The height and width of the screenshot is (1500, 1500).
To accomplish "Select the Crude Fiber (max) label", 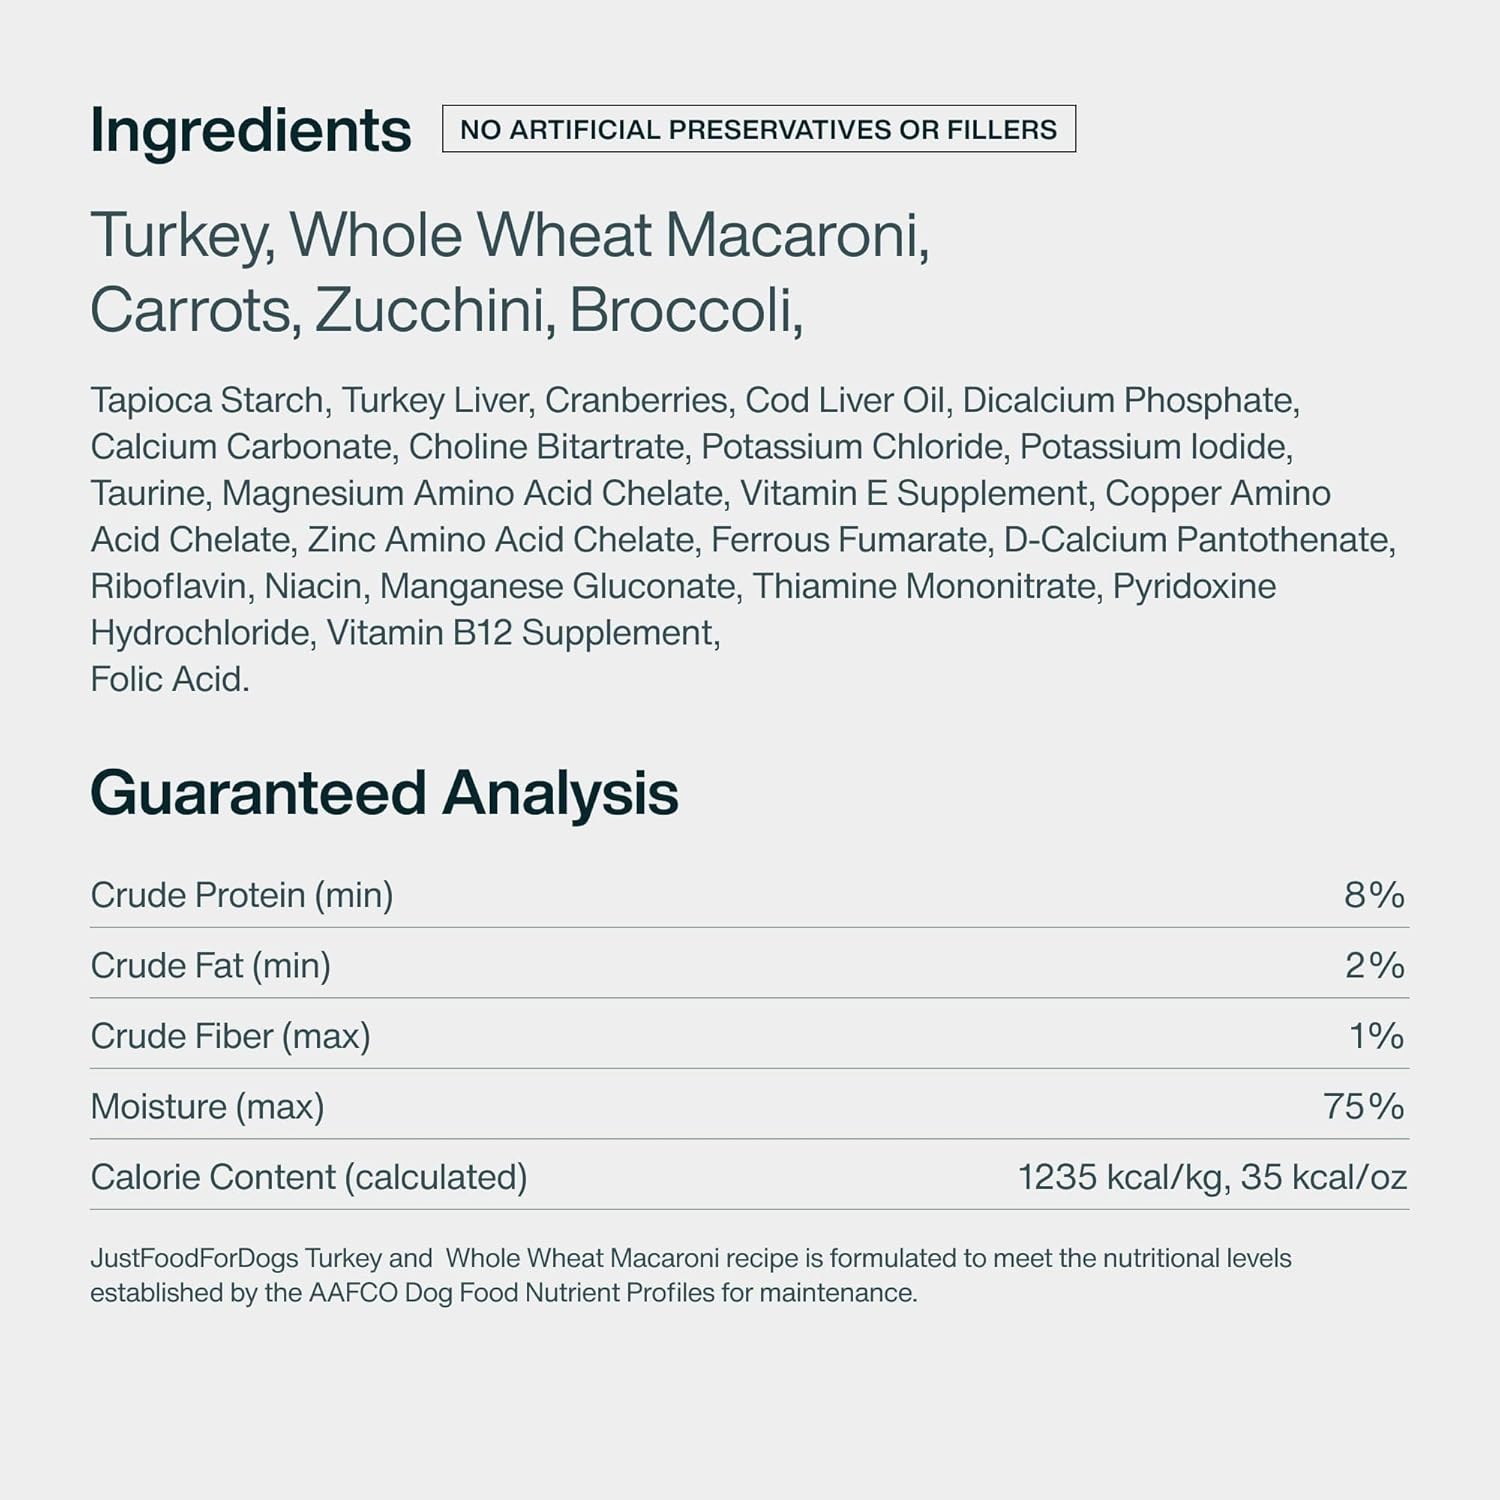I will pyautogui.click(x=230, y=1036).
